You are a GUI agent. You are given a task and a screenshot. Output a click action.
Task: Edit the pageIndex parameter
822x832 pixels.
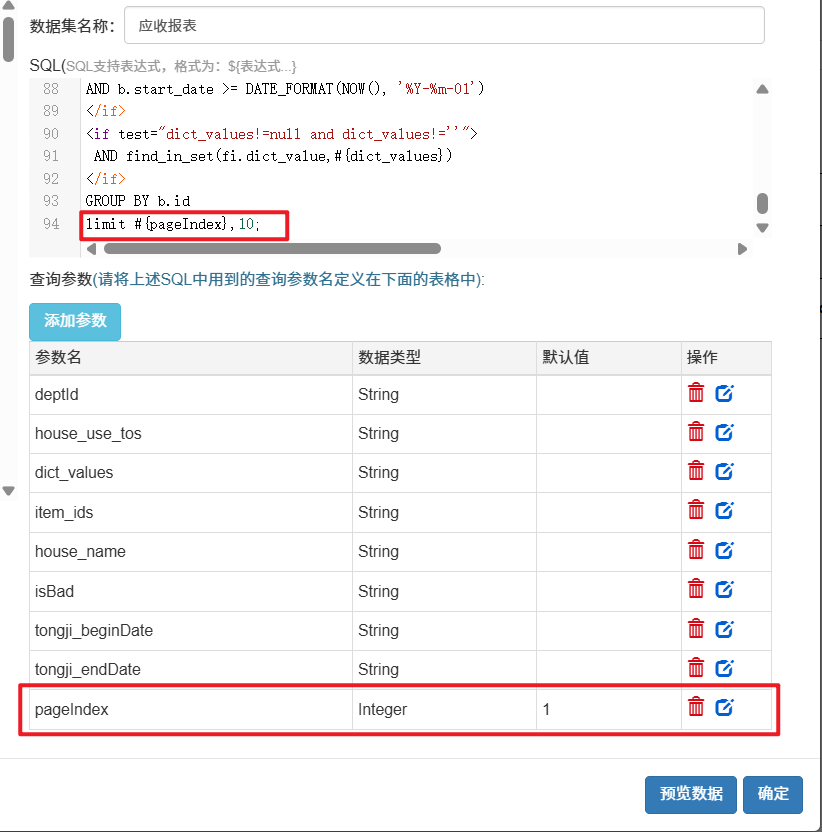pos(724,707)
